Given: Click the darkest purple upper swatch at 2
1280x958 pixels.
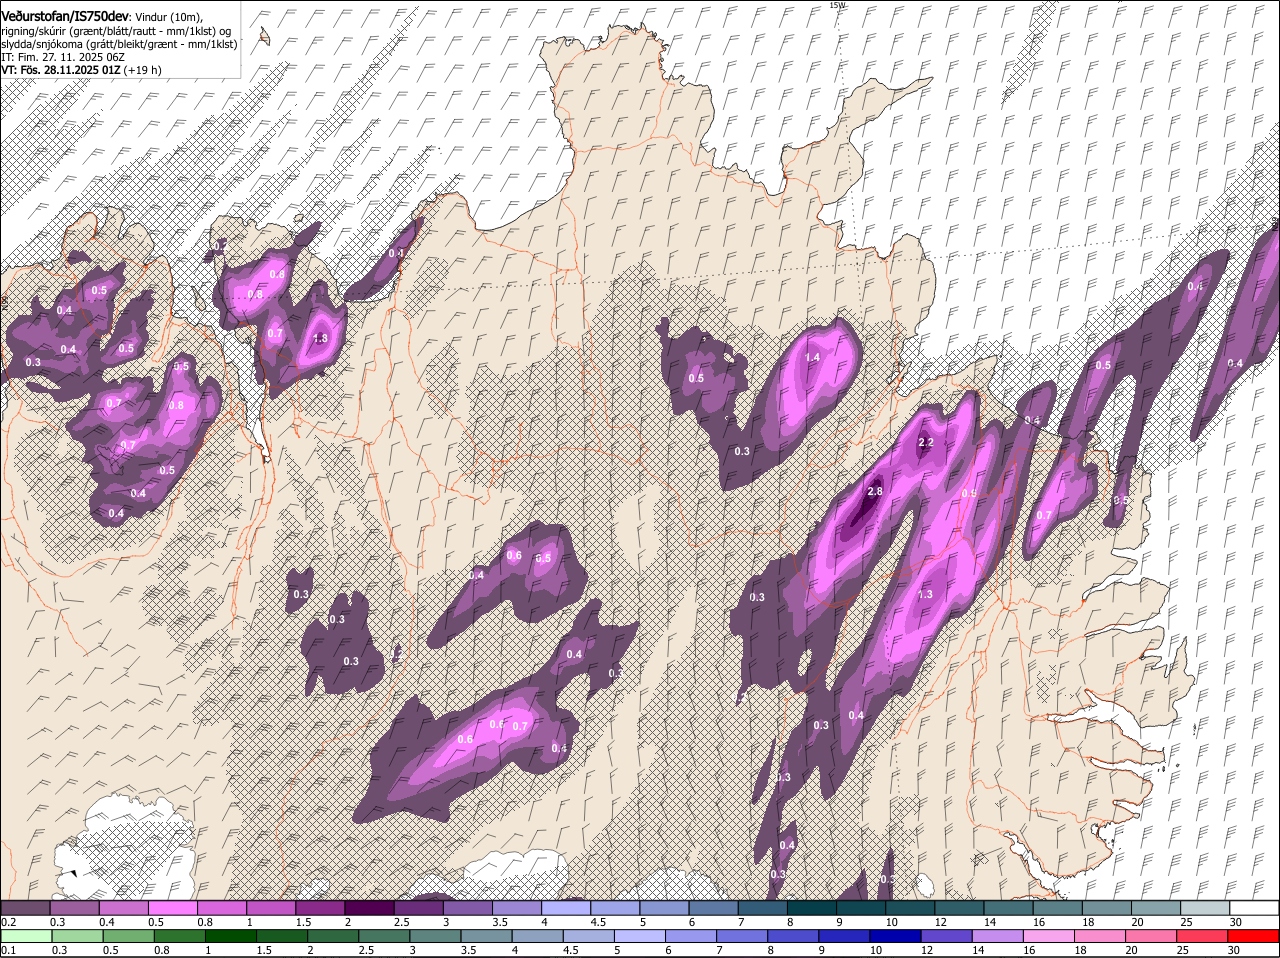Looking at the screenshot, I should point(369,908).
